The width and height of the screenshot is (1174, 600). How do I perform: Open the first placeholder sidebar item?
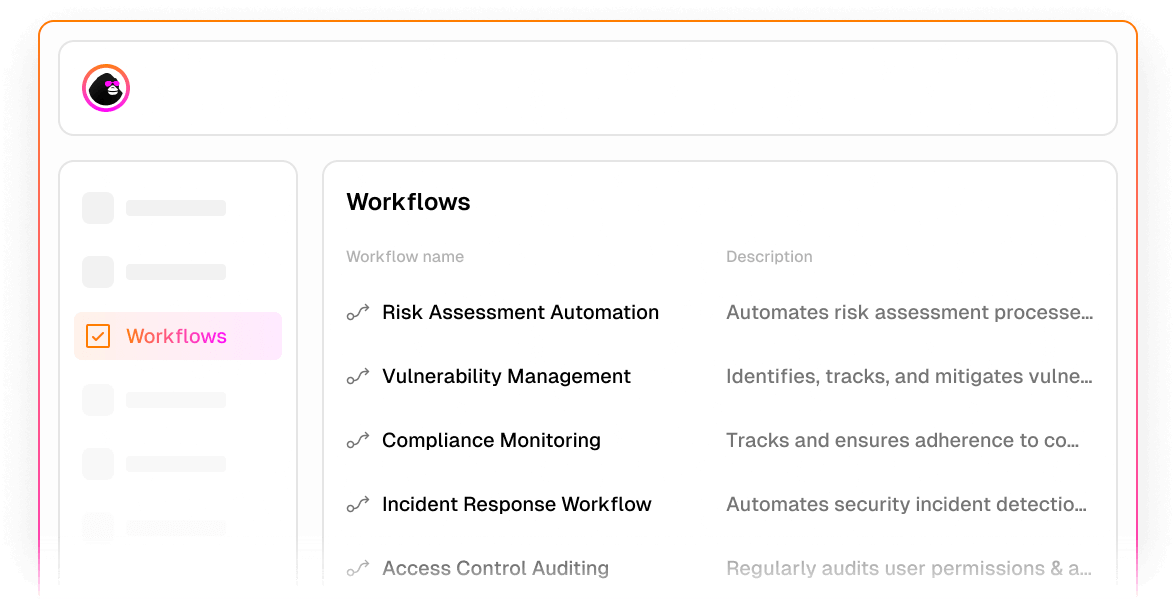click(x=154, y=208)
